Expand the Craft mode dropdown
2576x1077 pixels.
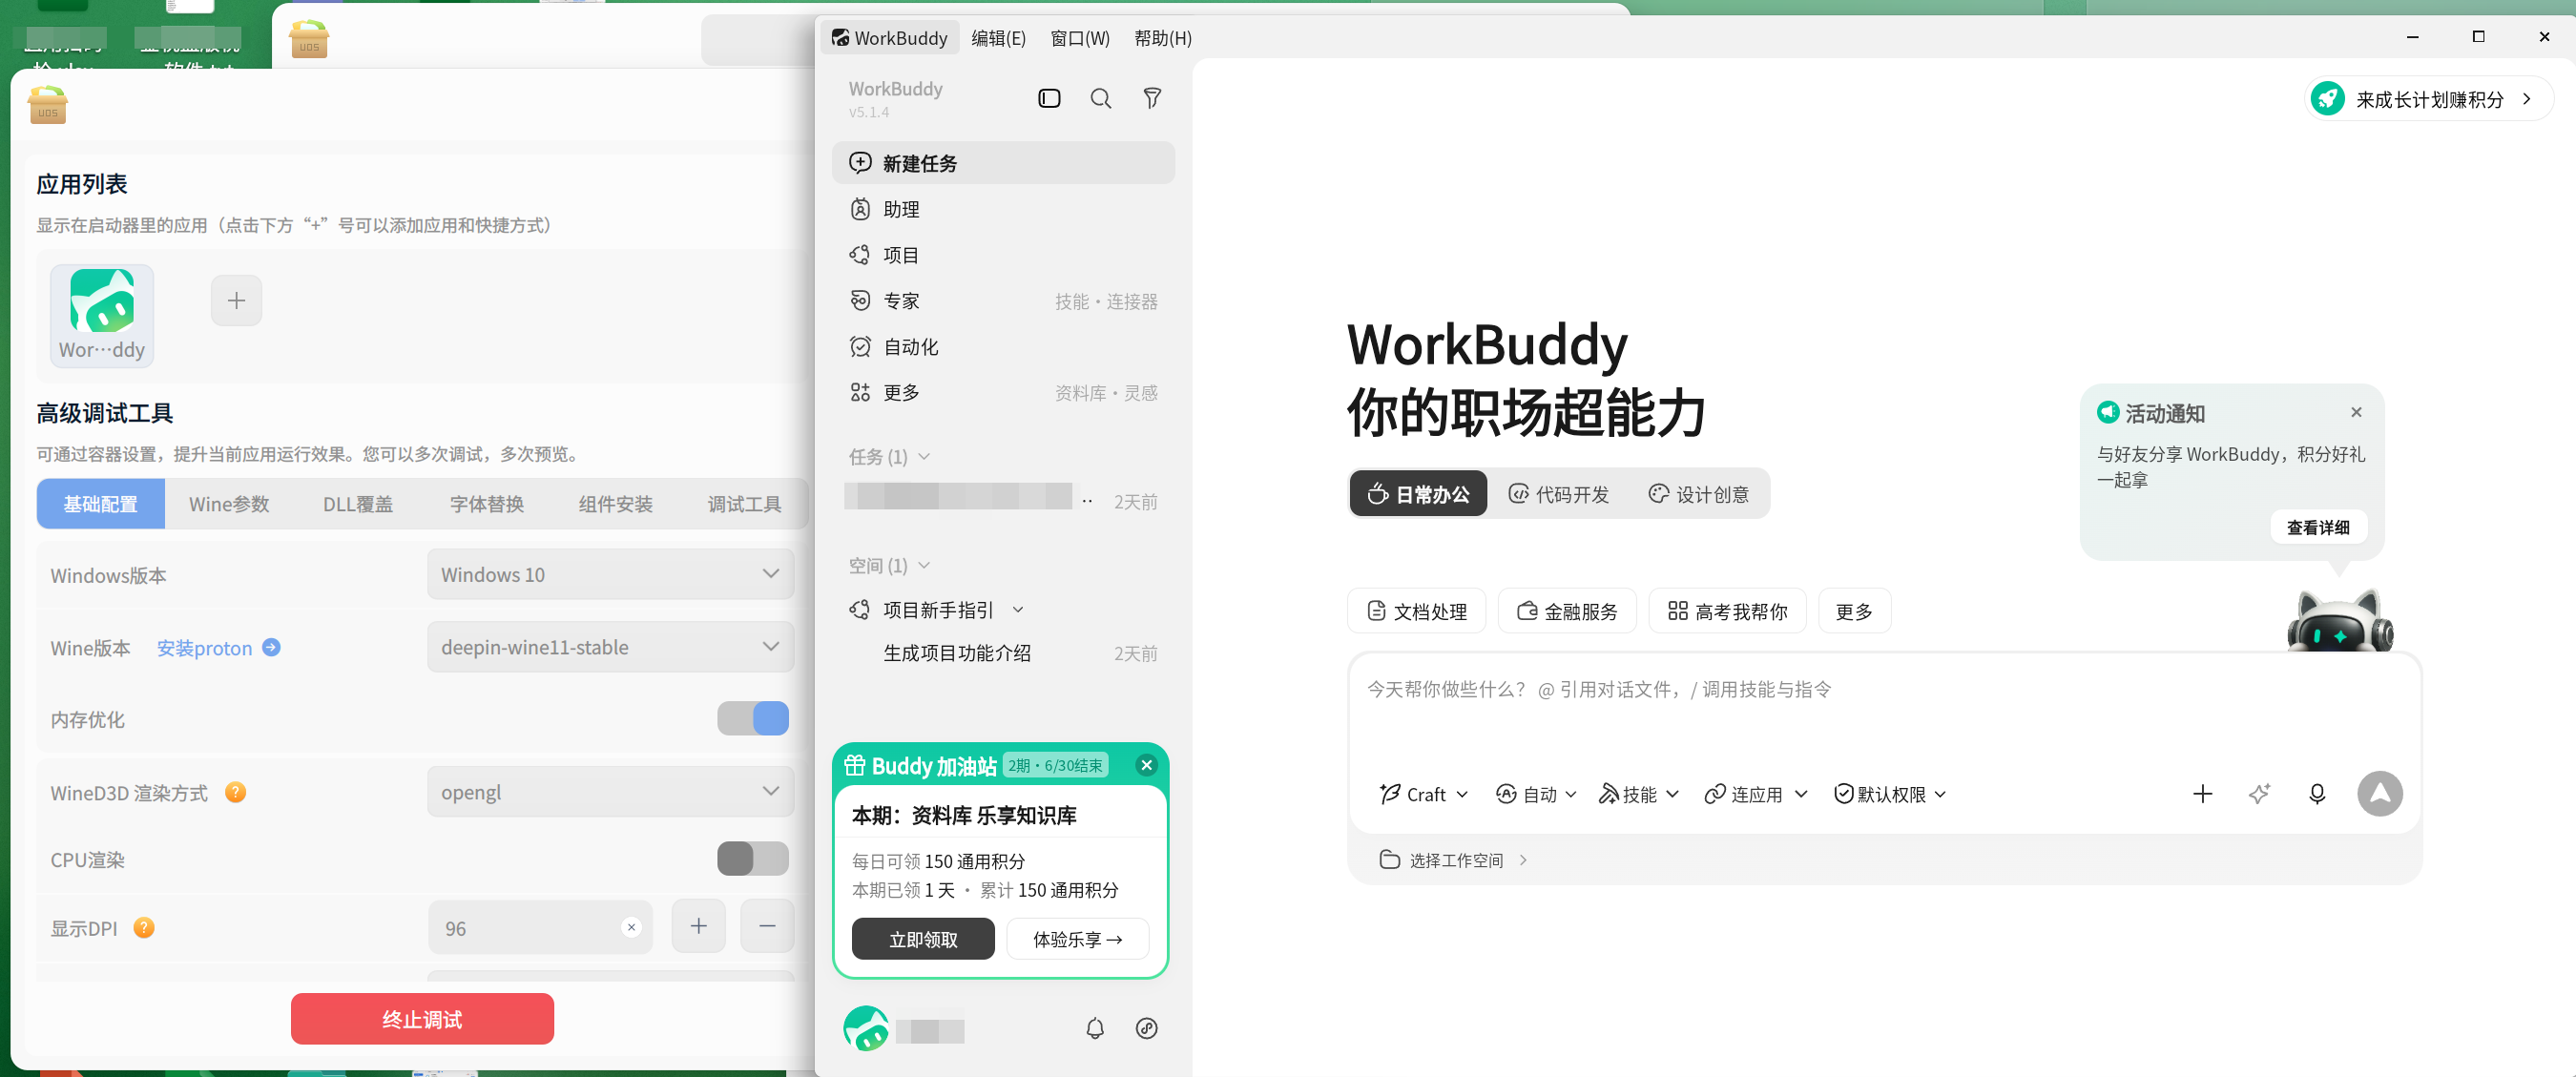click(x=1424, y=794)
